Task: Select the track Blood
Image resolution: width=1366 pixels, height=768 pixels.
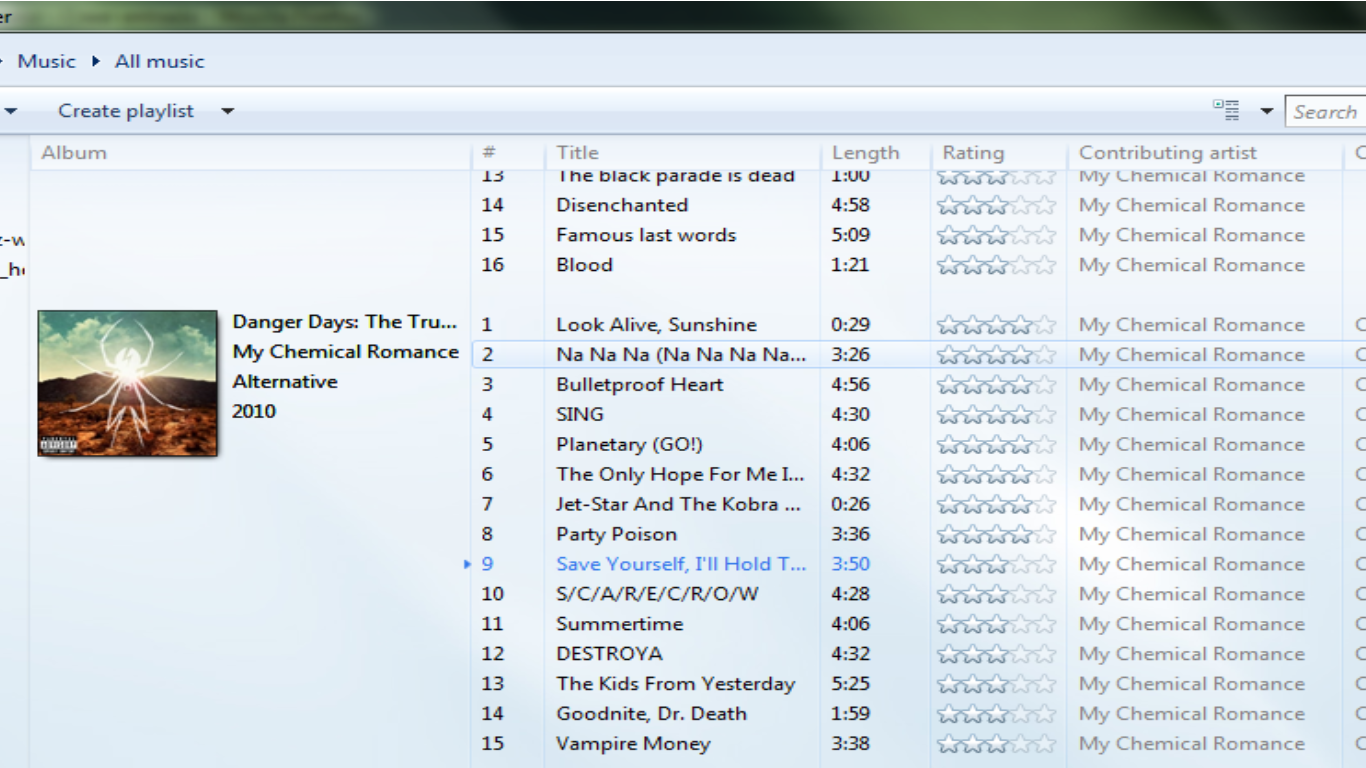Action: [584, 265]
